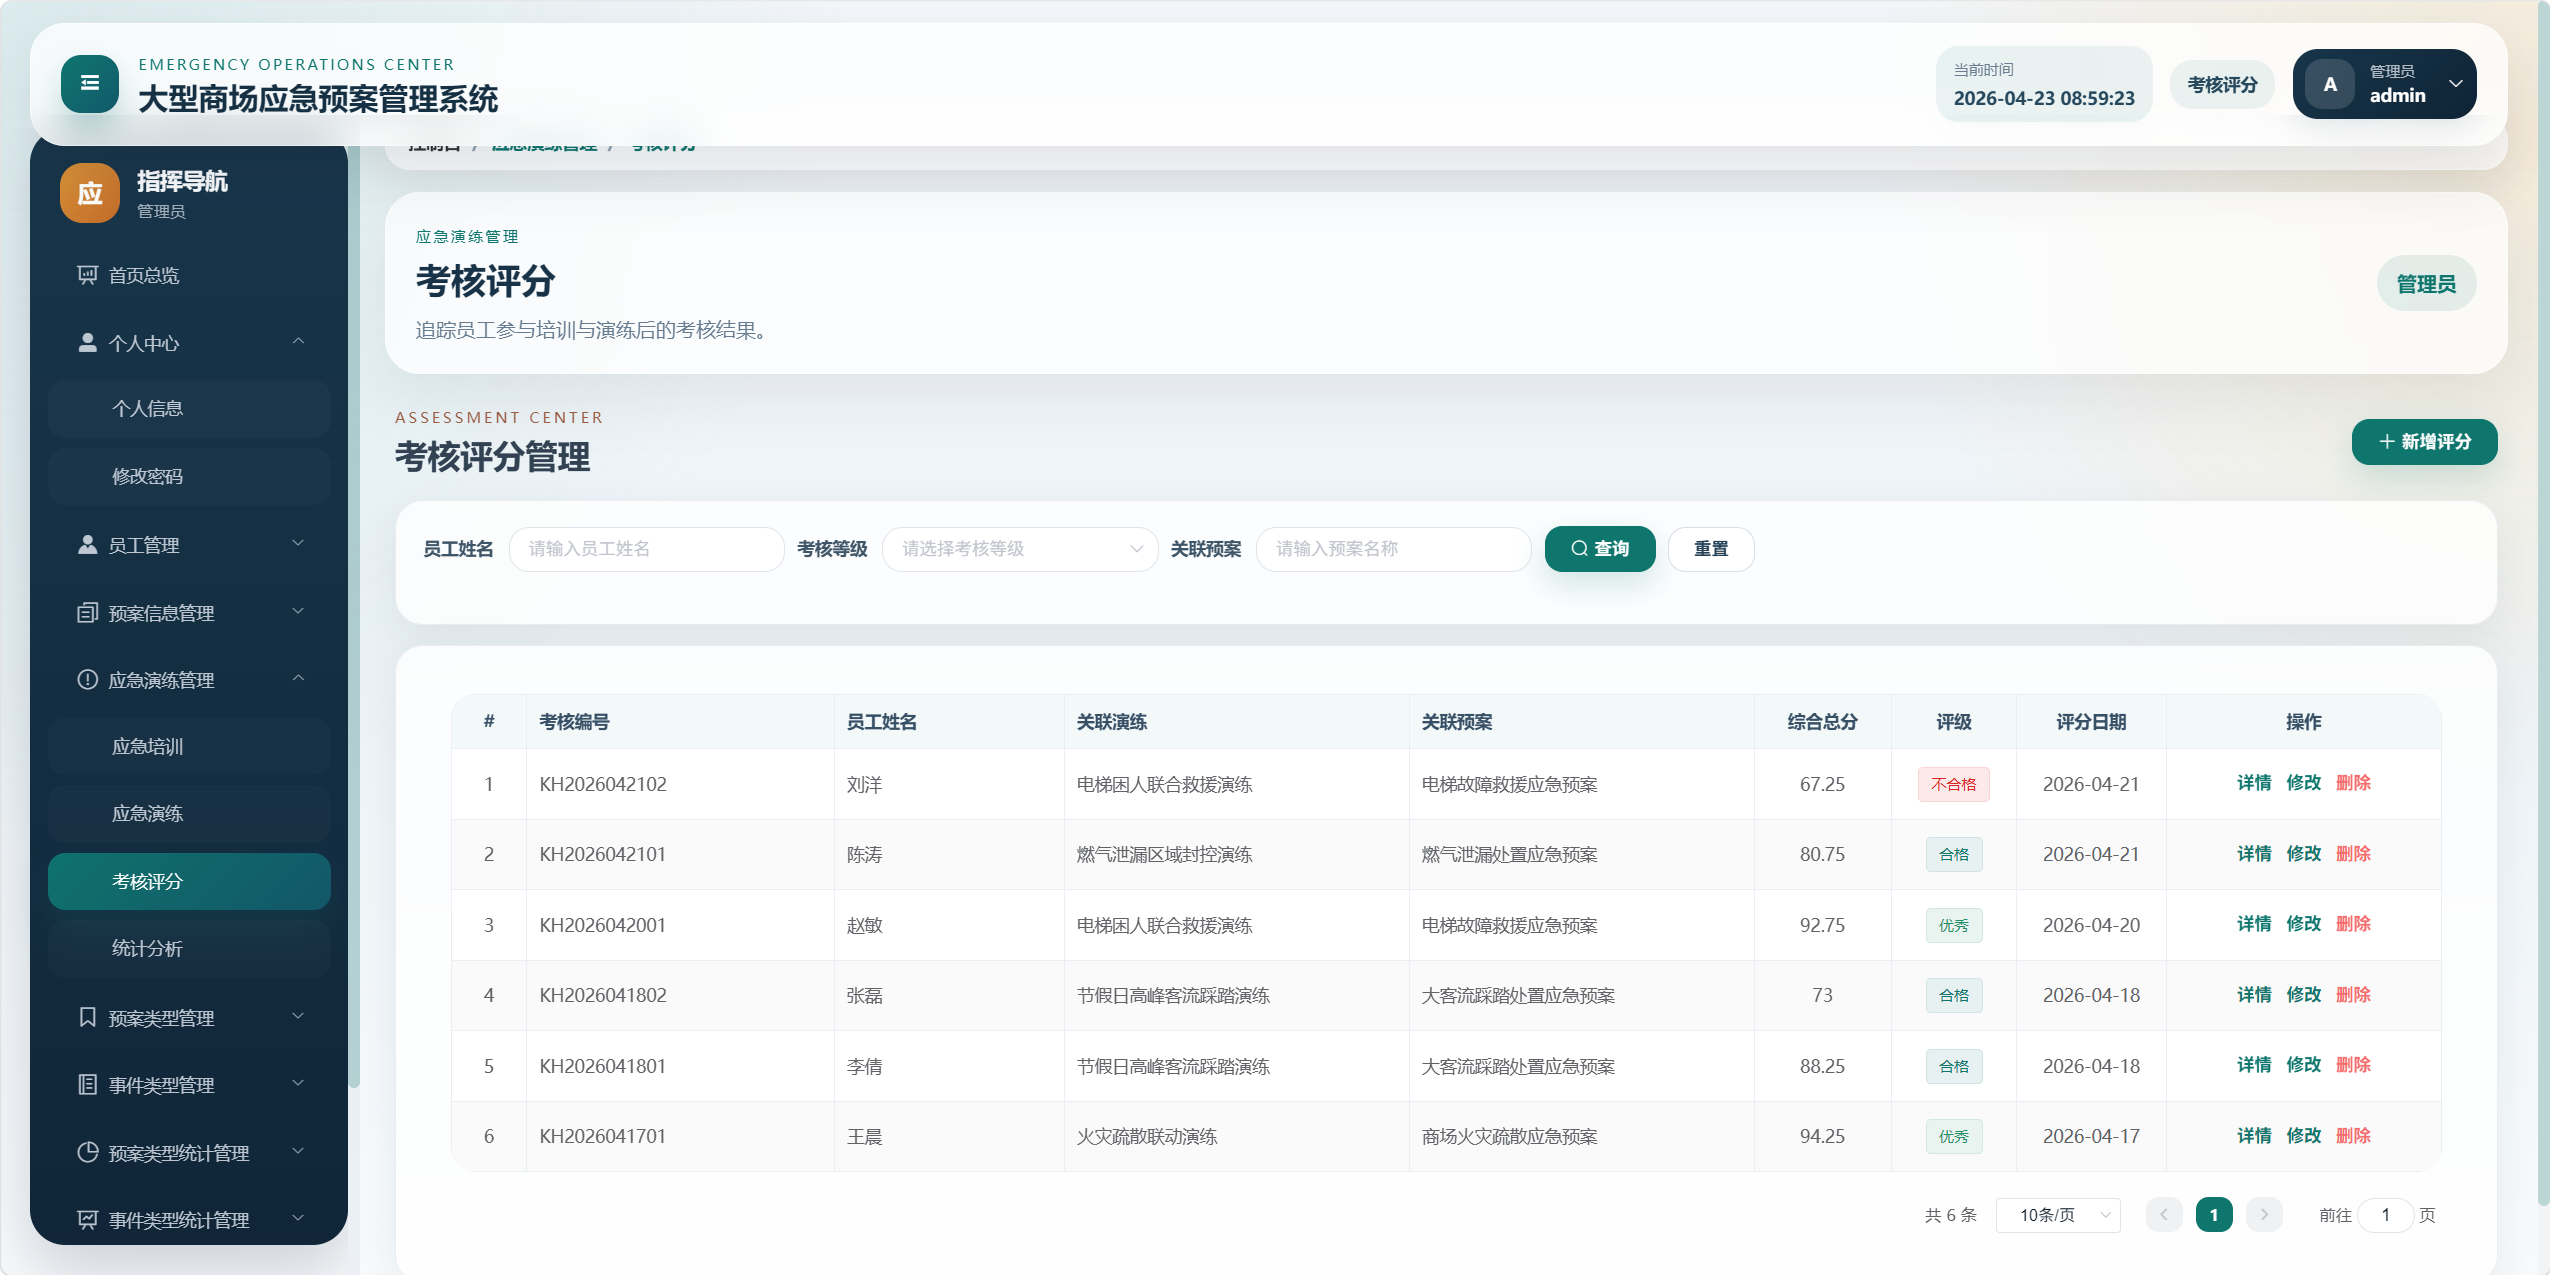
Task: Click the 新增评分 button
Action: (x=2423, y=442)
